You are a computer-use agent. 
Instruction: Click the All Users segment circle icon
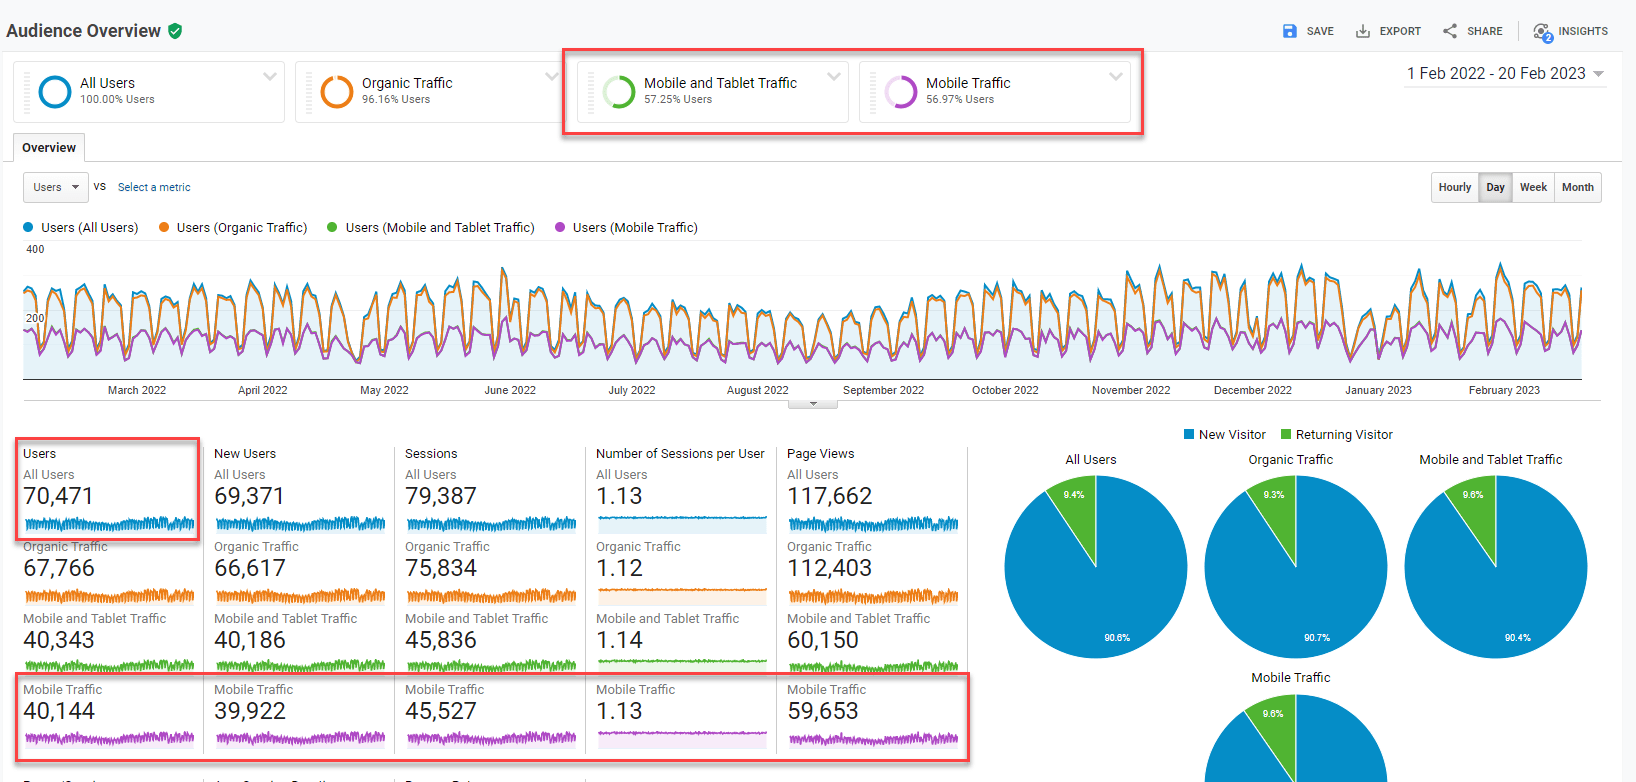coord(54,91)
